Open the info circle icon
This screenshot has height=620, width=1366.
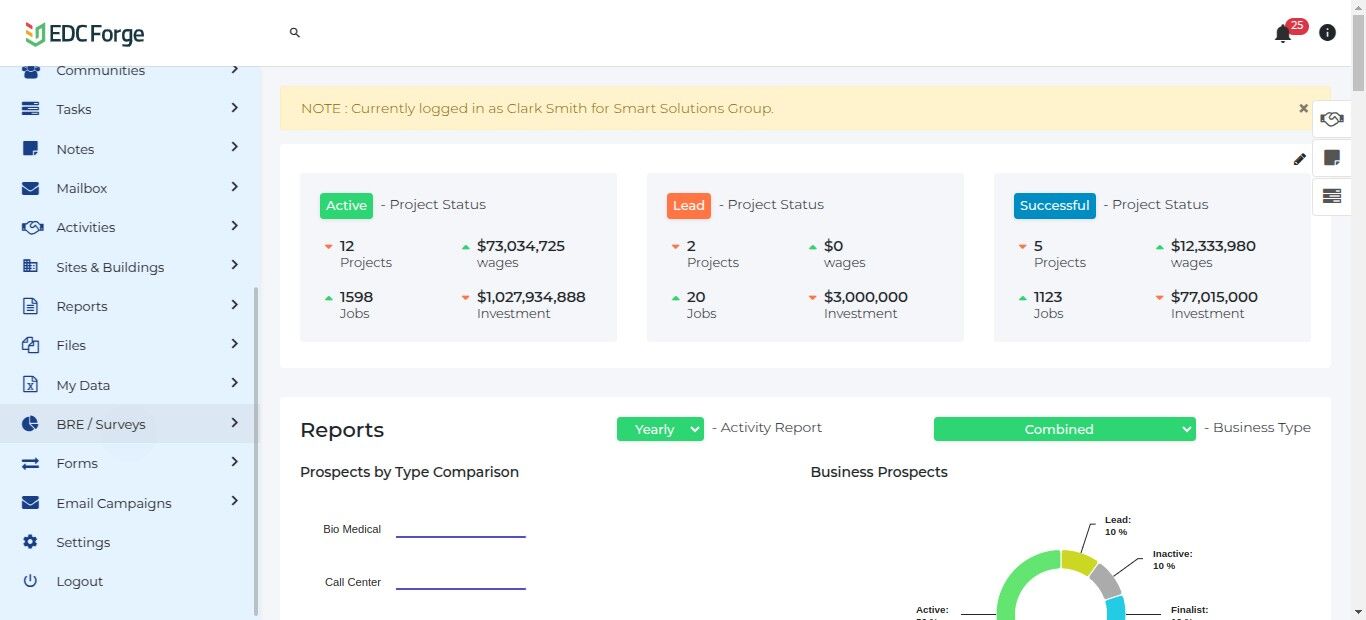coord(1327,33)
